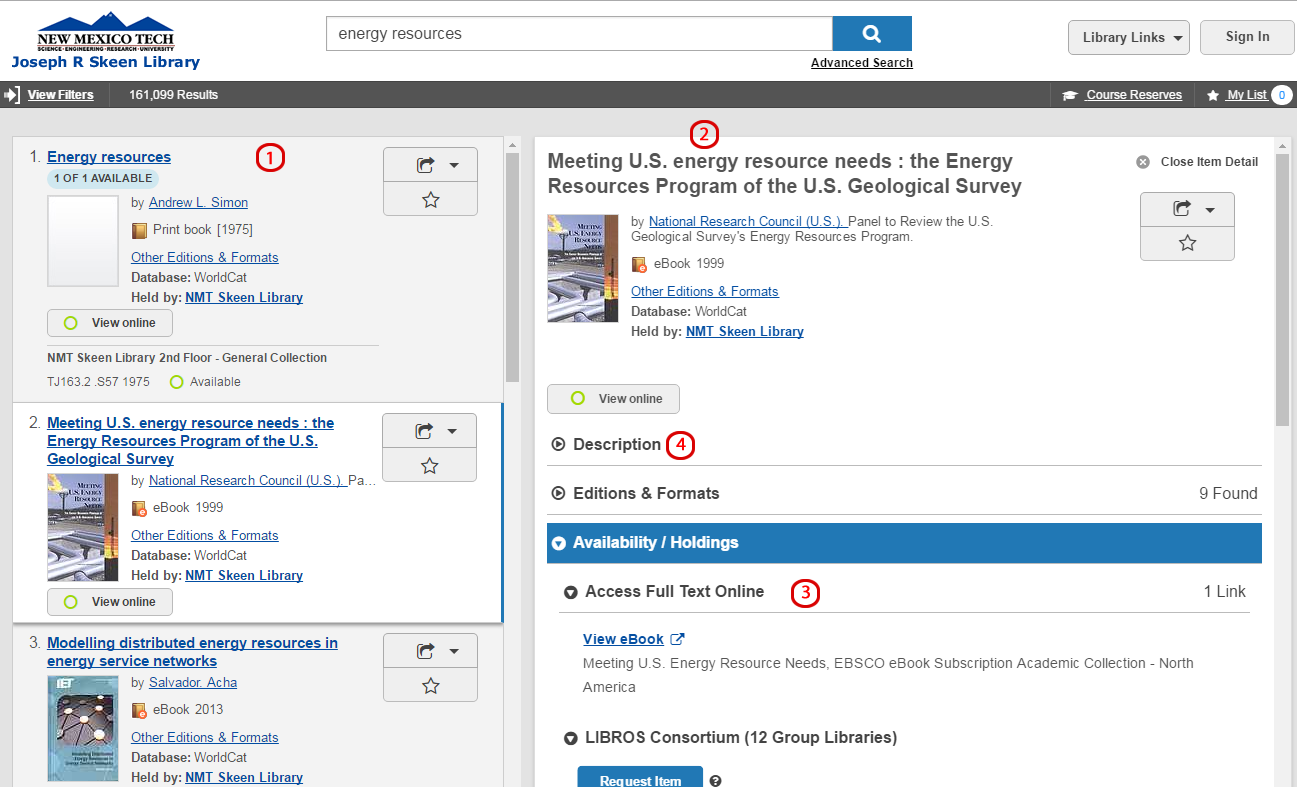Open the View eBook link

point(633,639)
